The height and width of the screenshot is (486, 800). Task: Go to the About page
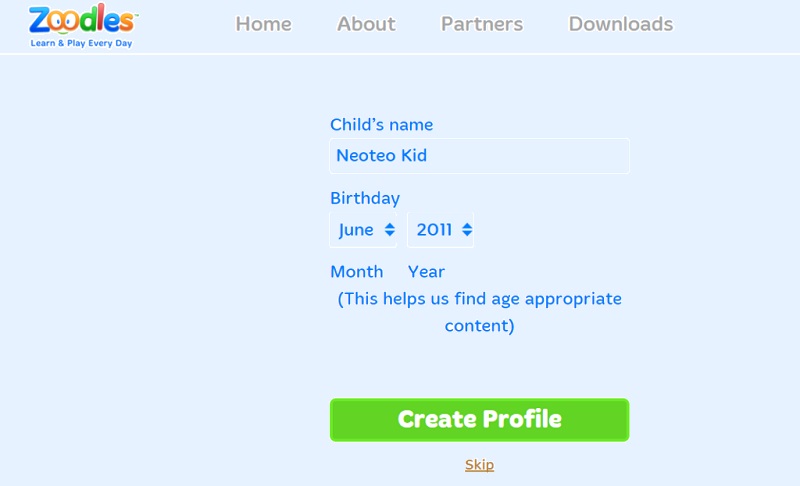click(x=366, y=24)
